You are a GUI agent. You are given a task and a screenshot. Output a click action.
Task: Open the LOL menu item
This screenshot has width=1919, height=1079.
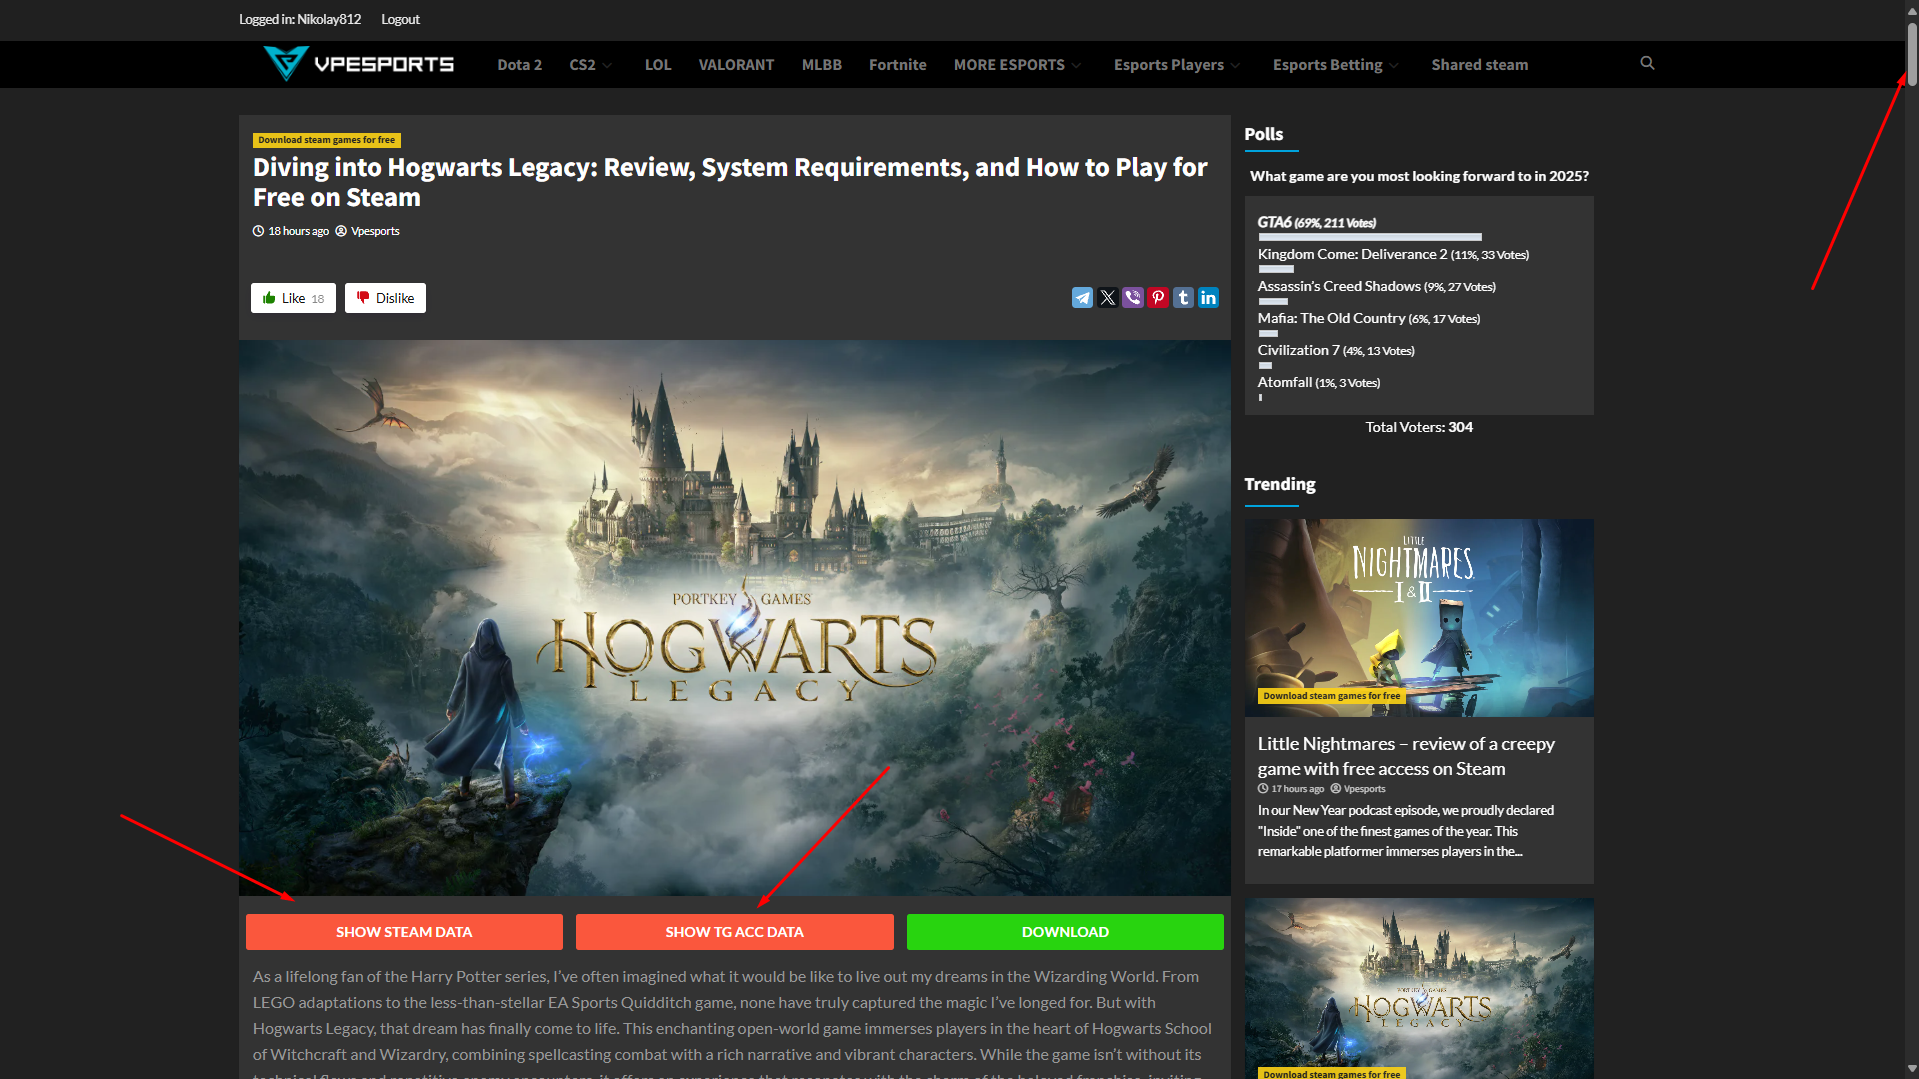pyautogui.click(x=658, y=65)
